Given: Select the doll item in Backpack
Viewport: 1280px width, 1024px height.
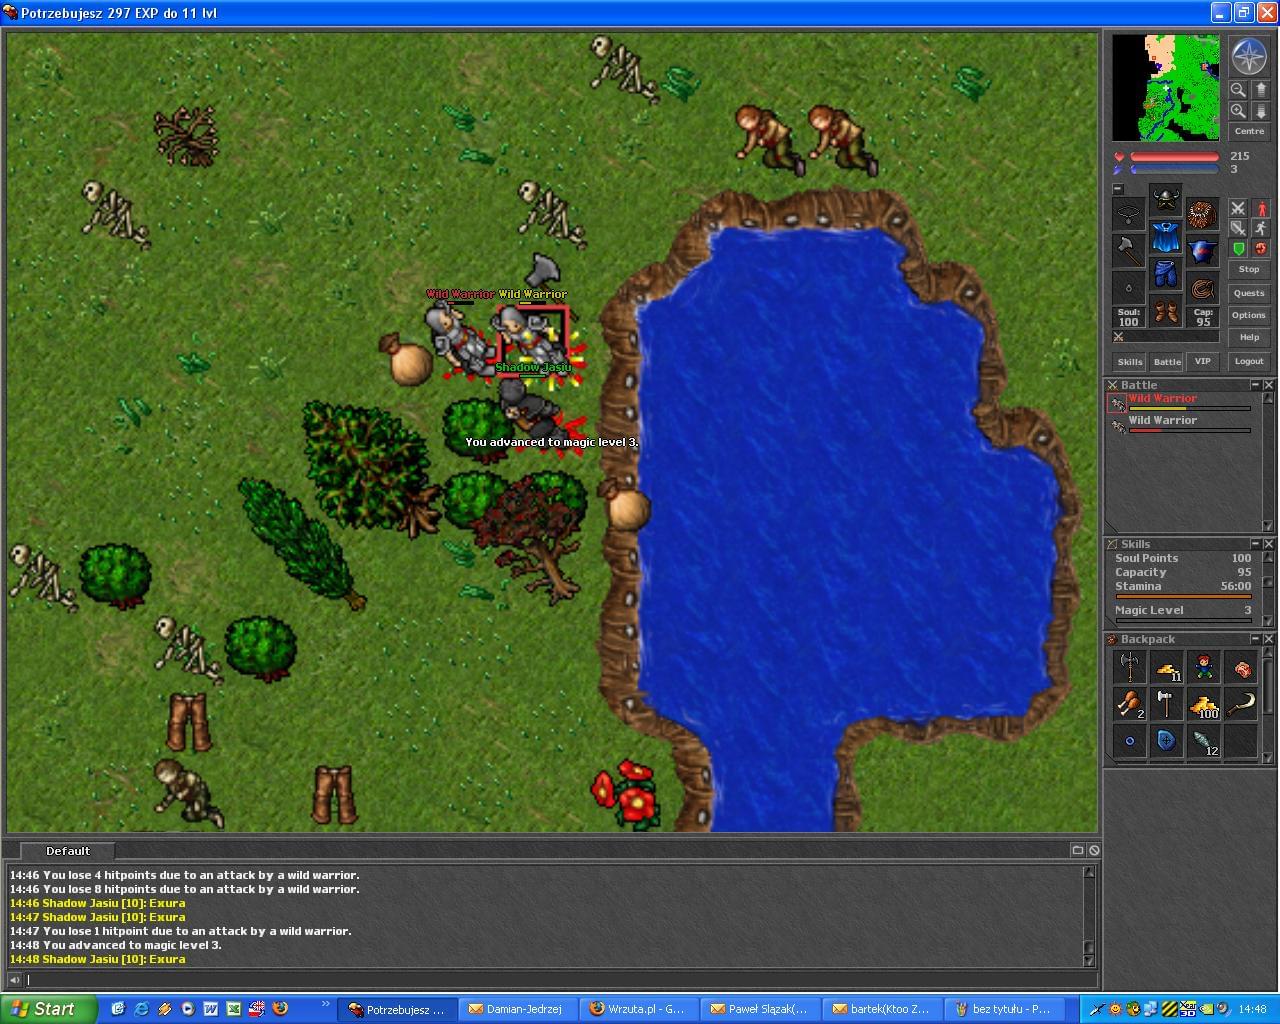Looking at the screenshot, I should pyautogui.click(x=1203, y=667).
